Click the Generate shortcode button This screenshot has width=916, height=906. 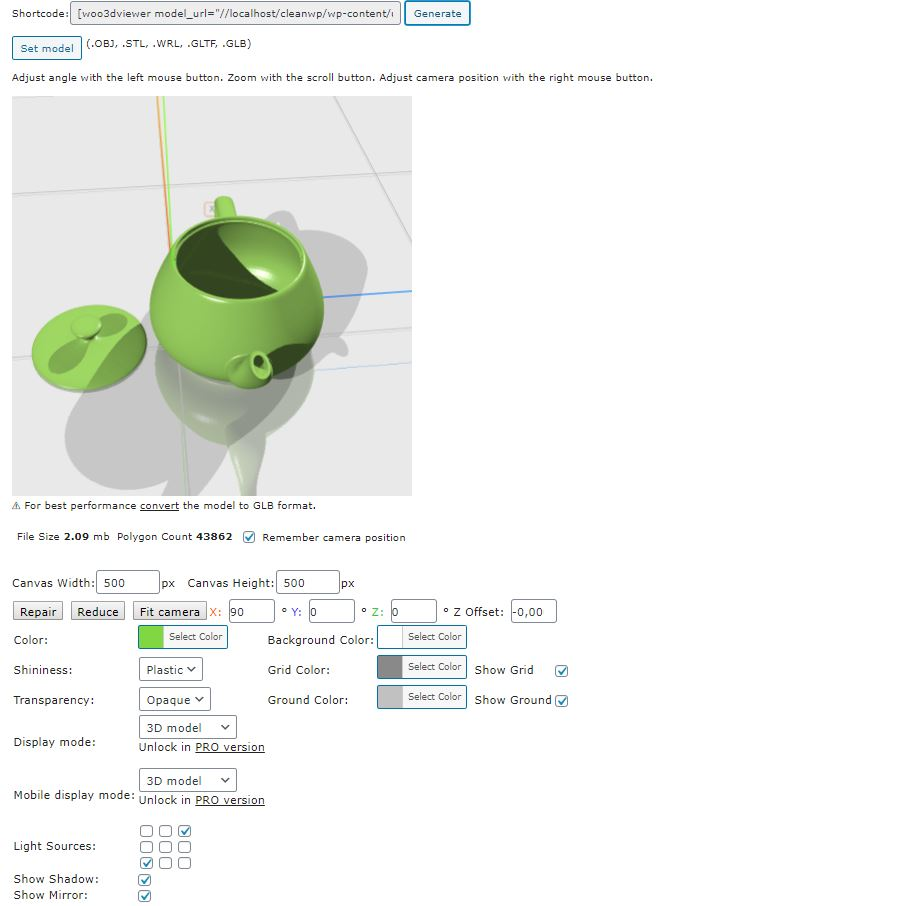[437, 13]
